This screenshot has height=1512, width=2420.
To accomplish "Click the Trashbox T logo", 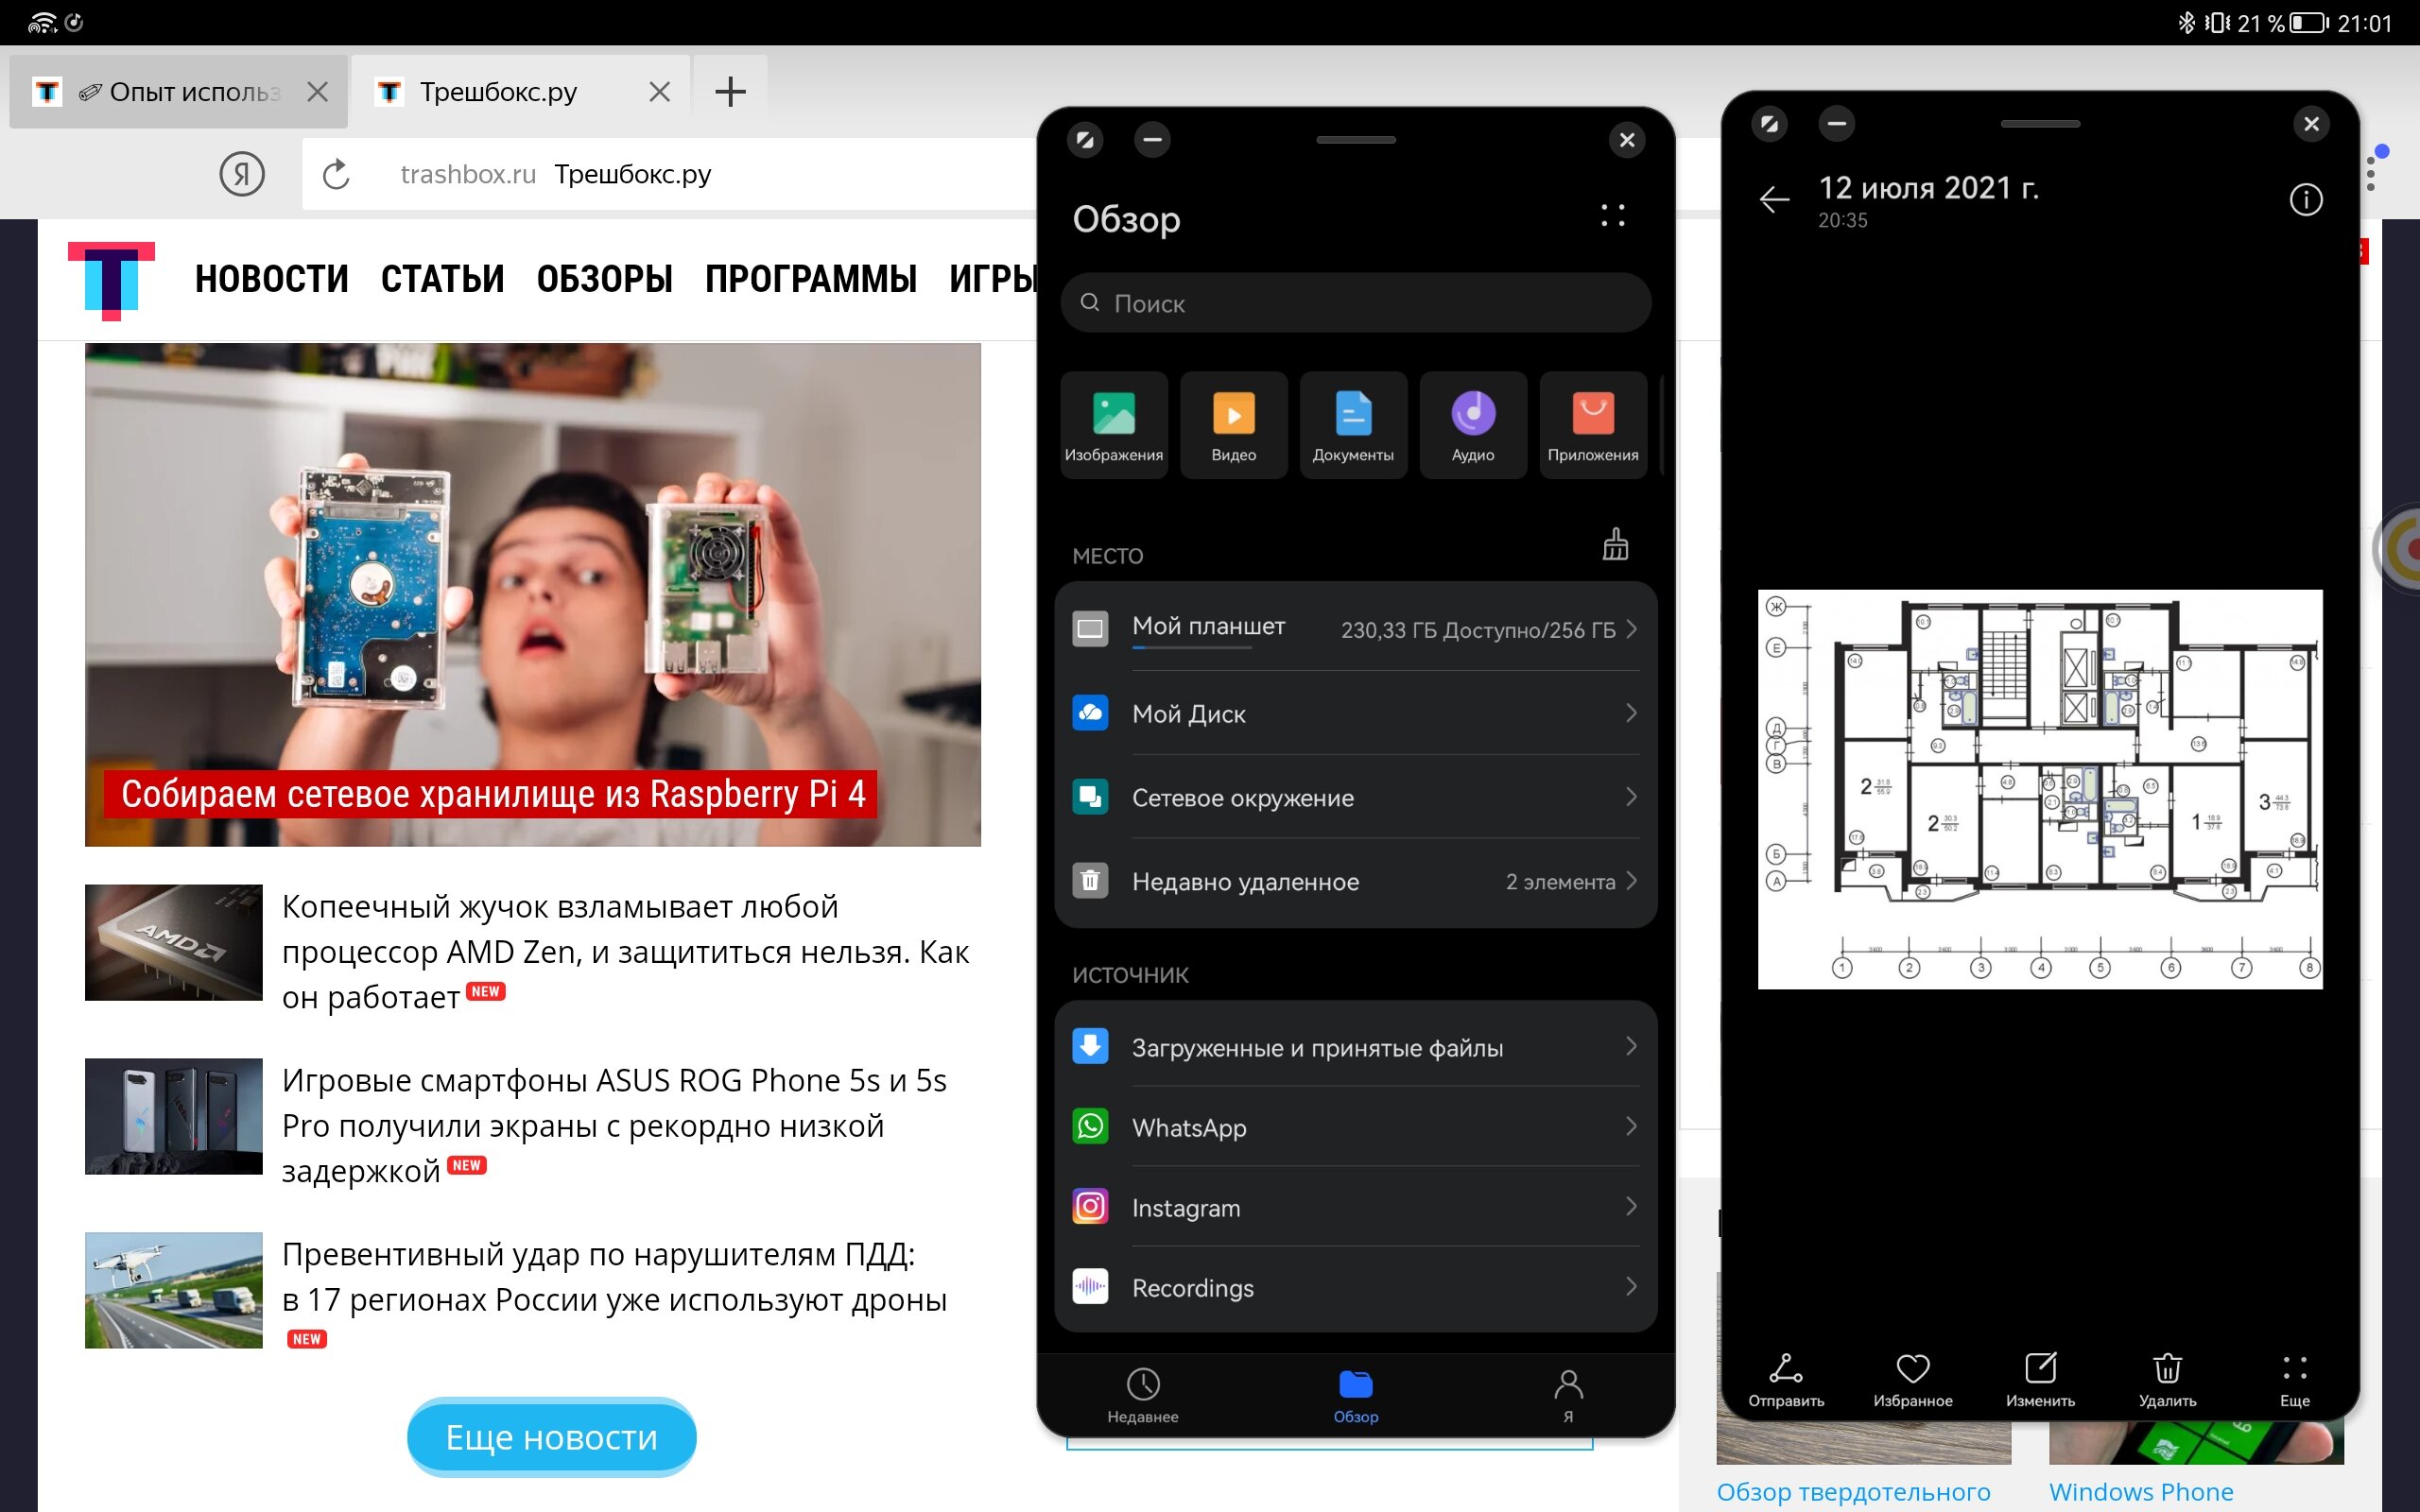I will coord(111,280).
